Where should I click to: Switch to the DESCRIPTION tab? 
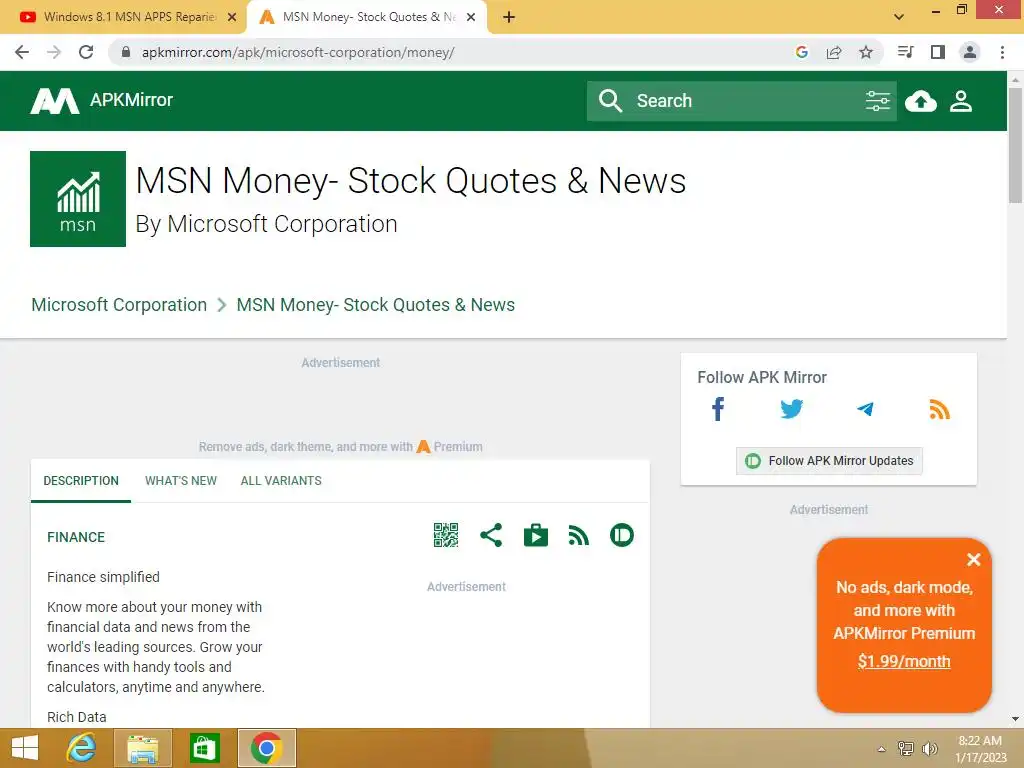81,481
